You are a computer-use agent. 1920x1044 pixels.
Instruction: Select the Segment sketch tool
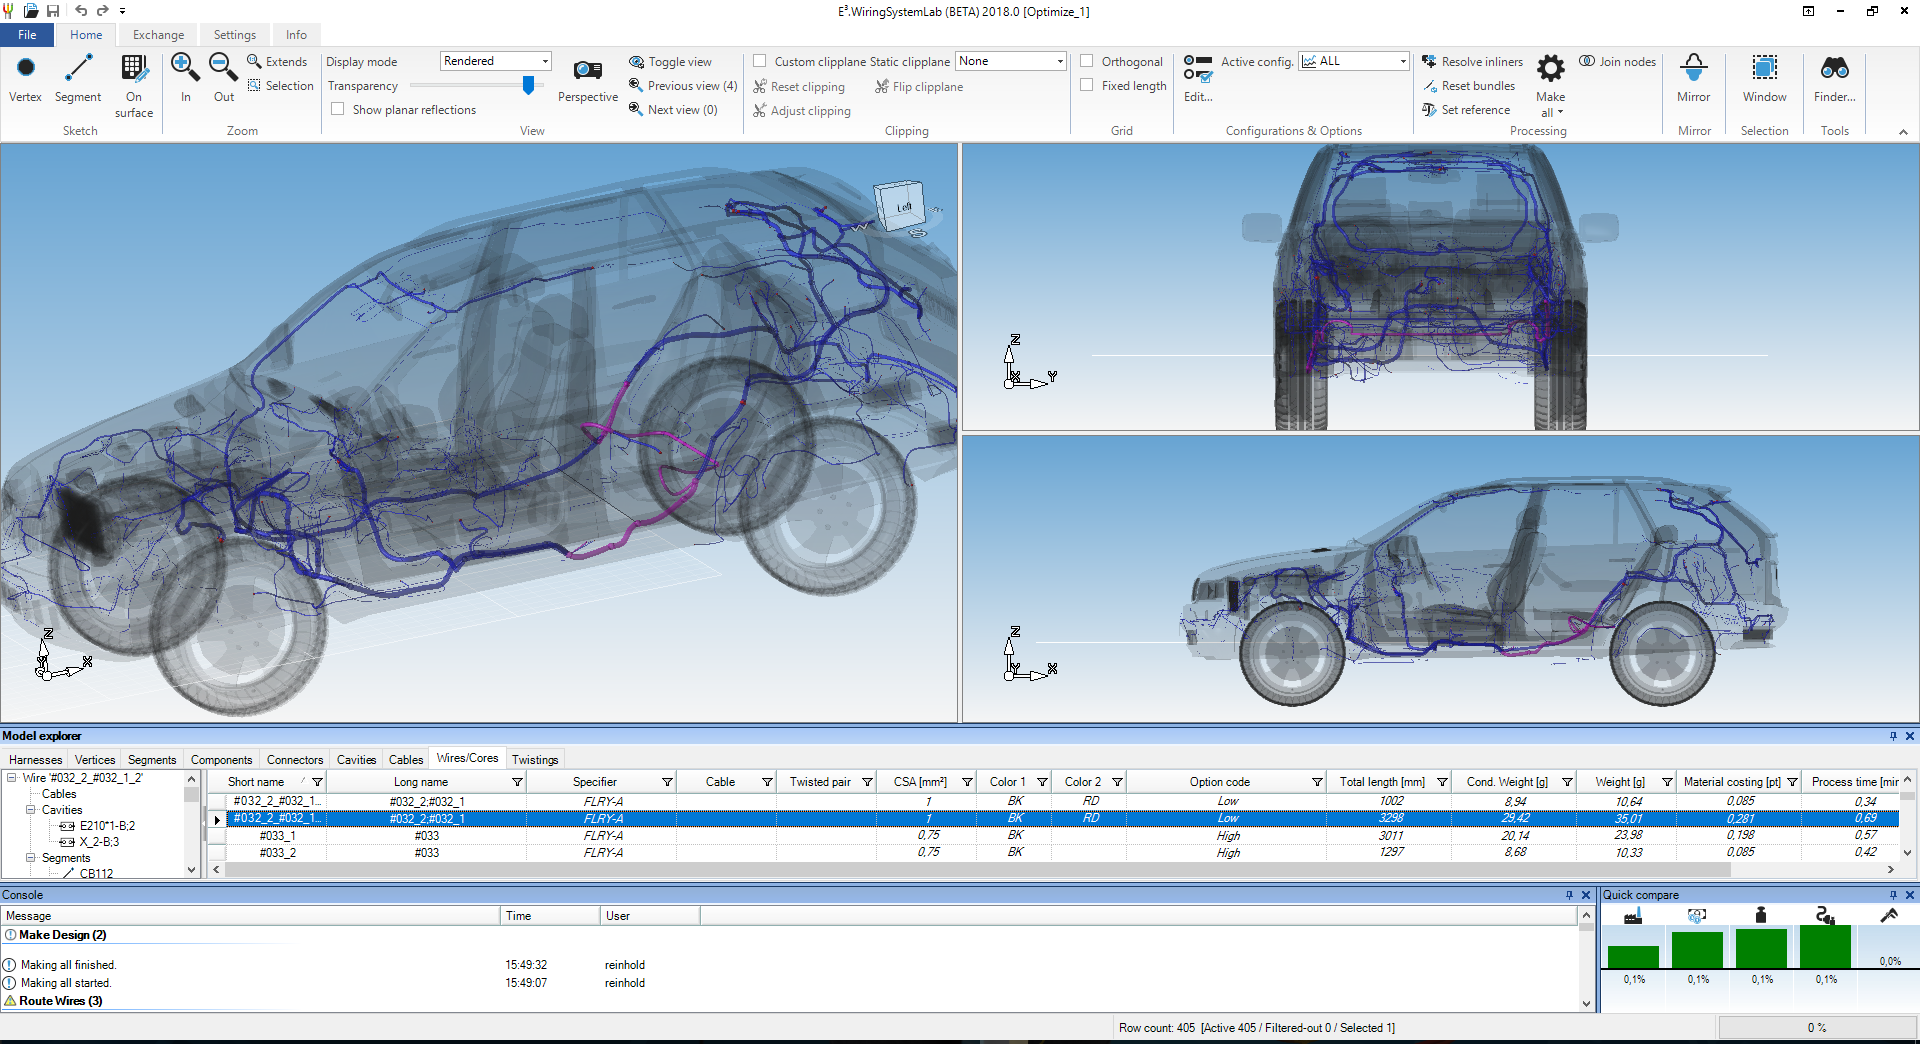coord(78,69)
